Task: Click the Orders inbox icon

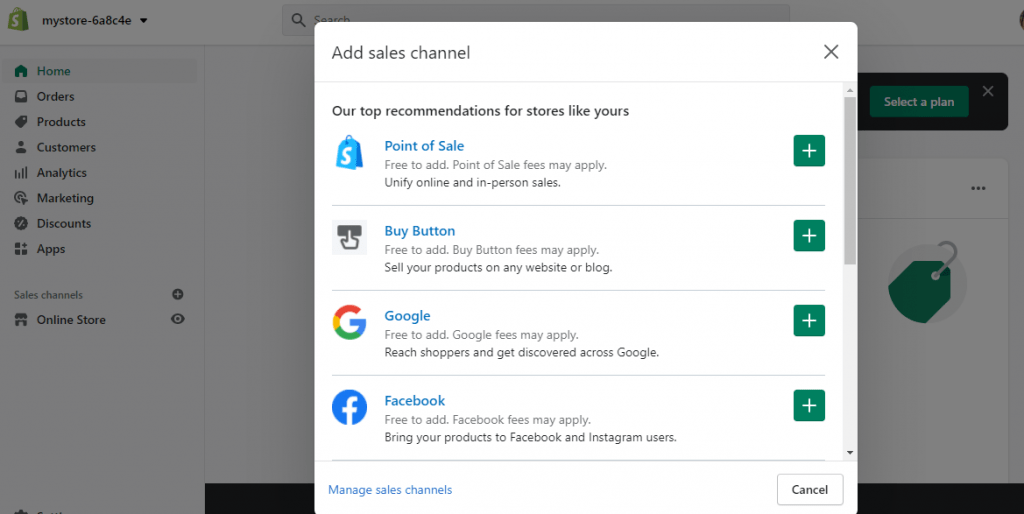Action: pyautogui.click(x=21, y=97)
